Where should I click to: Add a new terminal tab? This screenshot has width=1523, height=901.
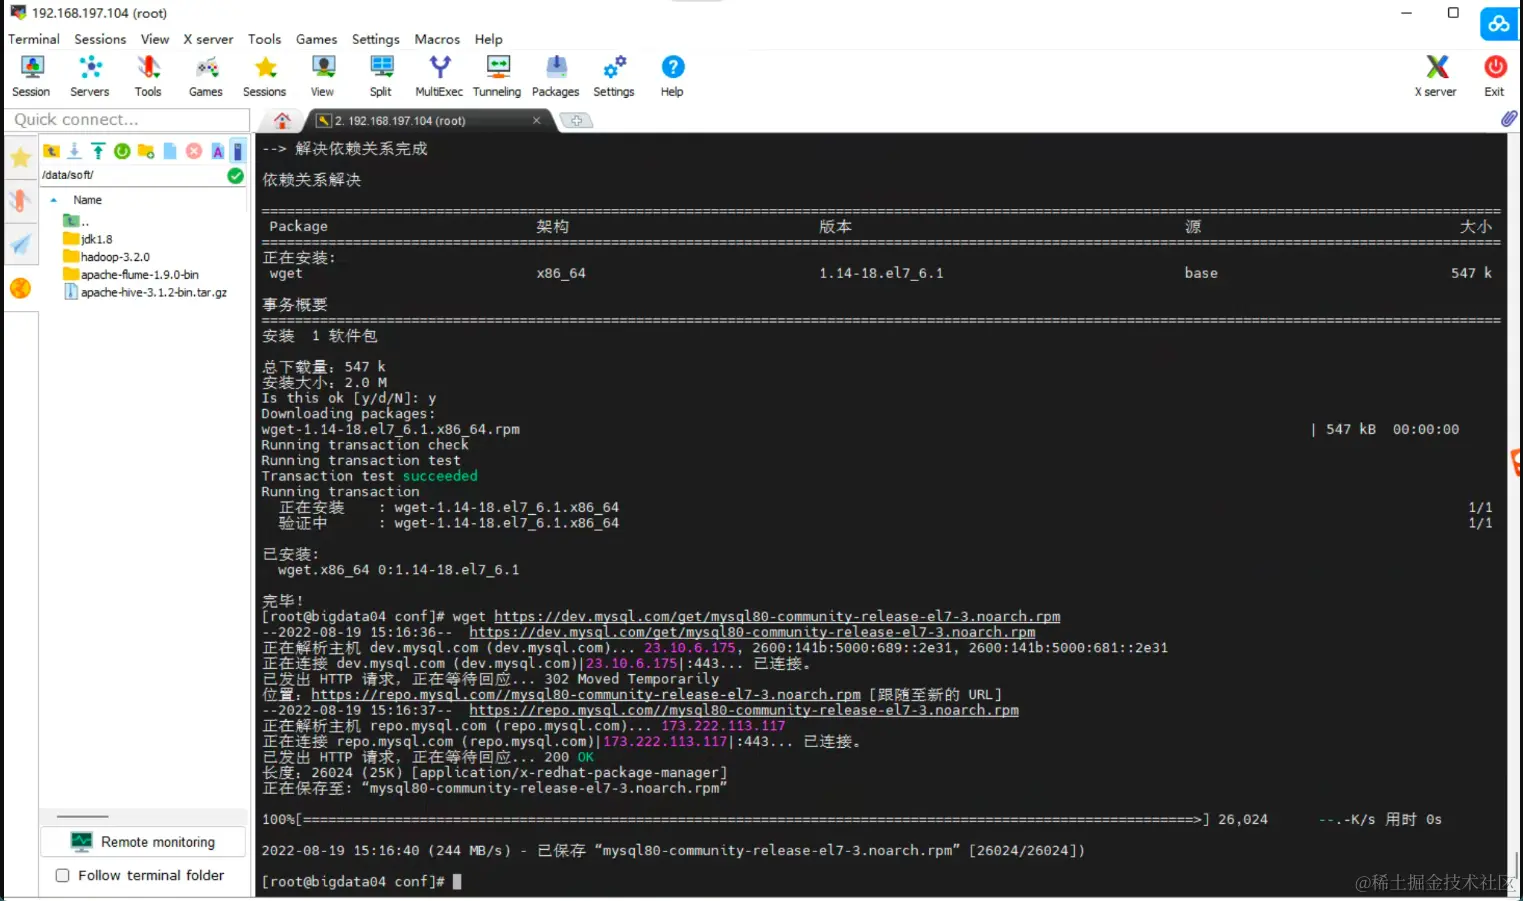point(576,120)
